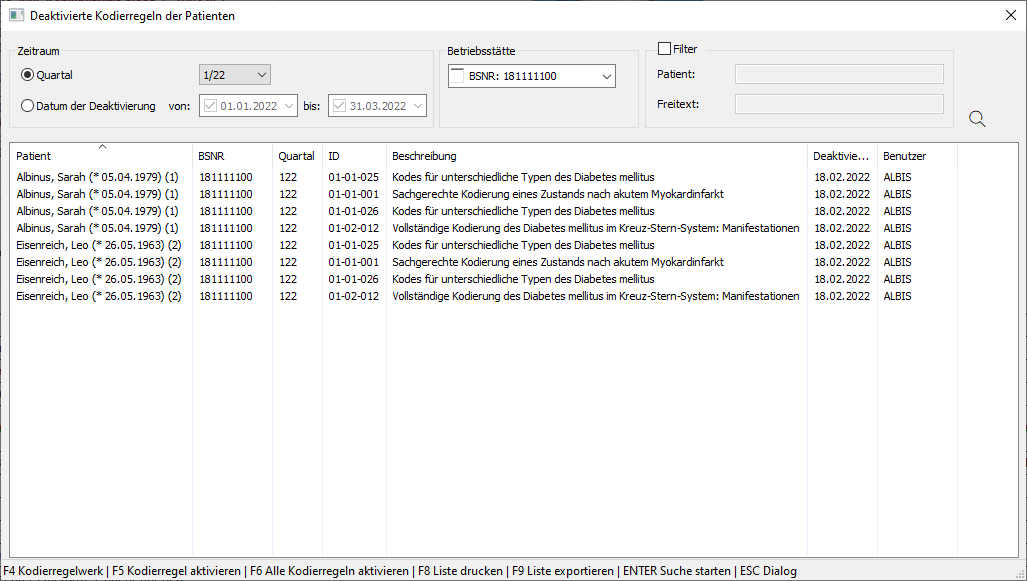The width and height of the screenshot is (1027, 581).
Task: Click Myokardinfarkt description in Albinus row
Action: (558, 194)
